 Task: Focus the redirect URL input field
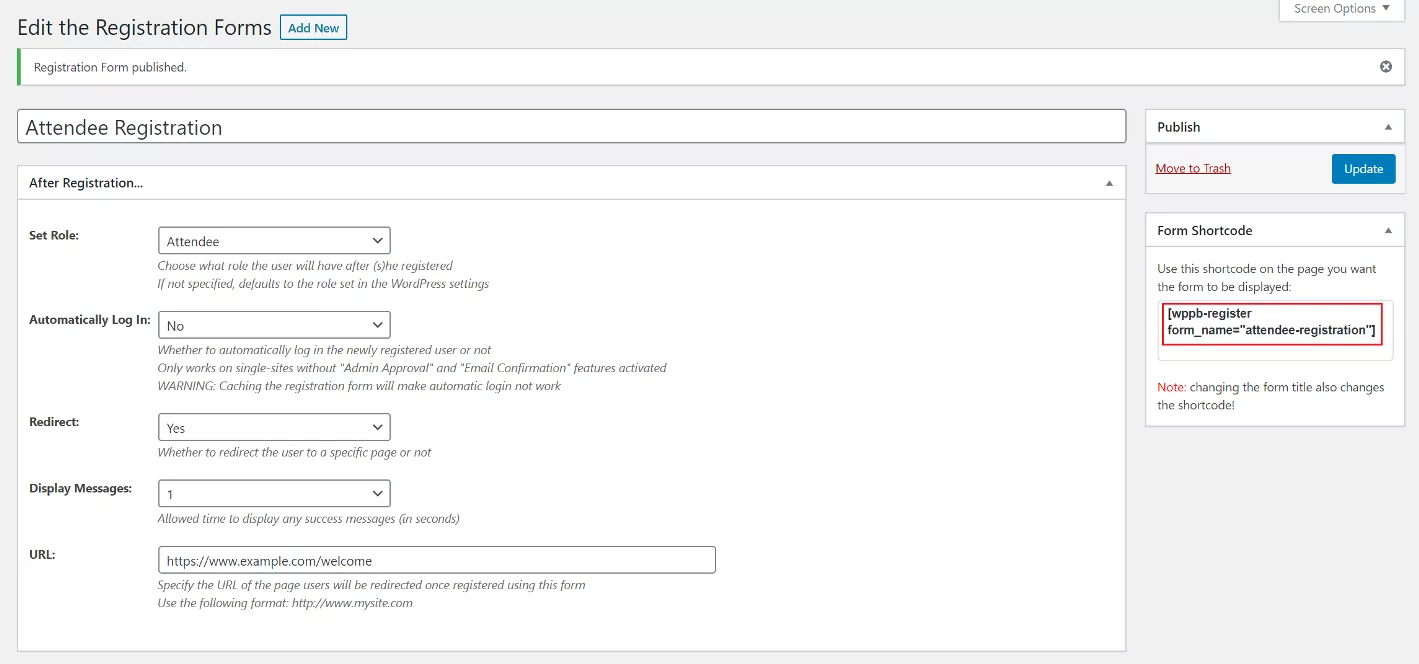(x=437, y=560)
